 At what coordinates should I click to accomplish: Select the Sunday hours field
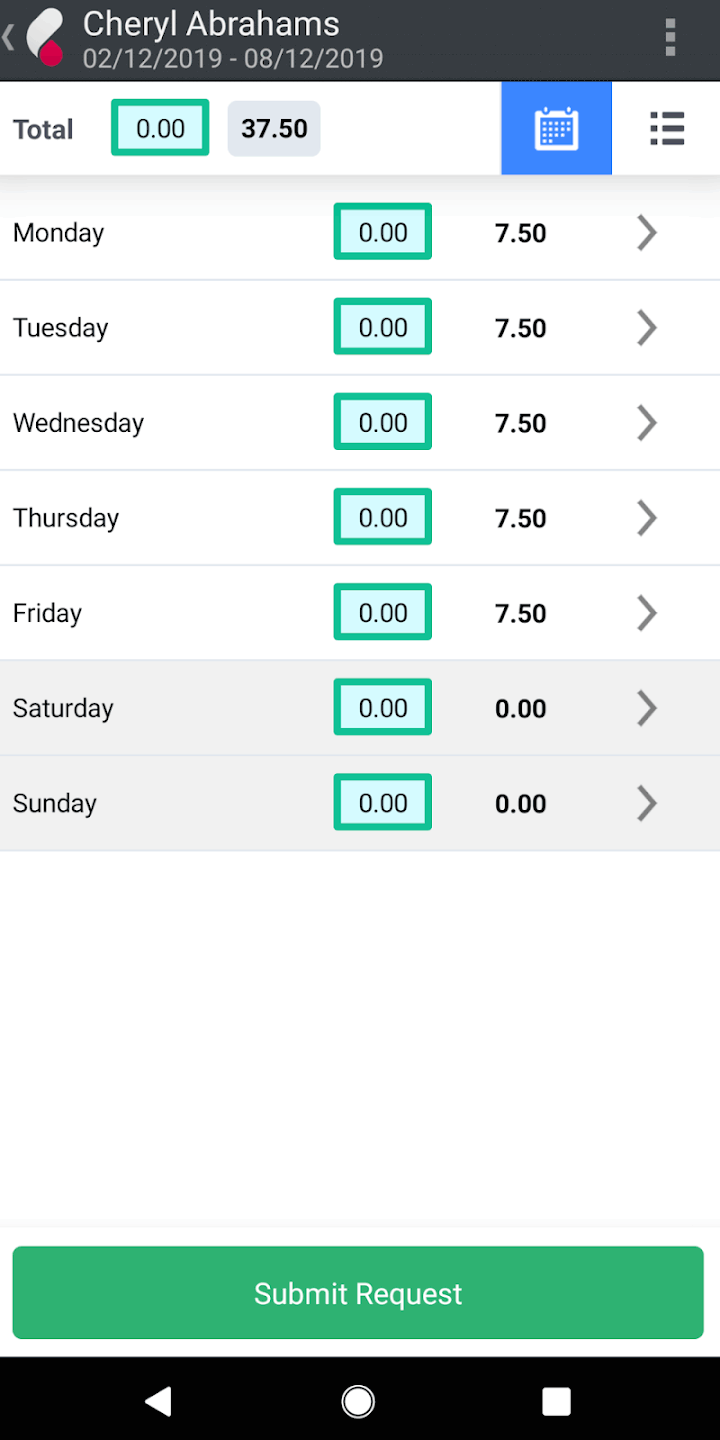(x=383, y=802)
